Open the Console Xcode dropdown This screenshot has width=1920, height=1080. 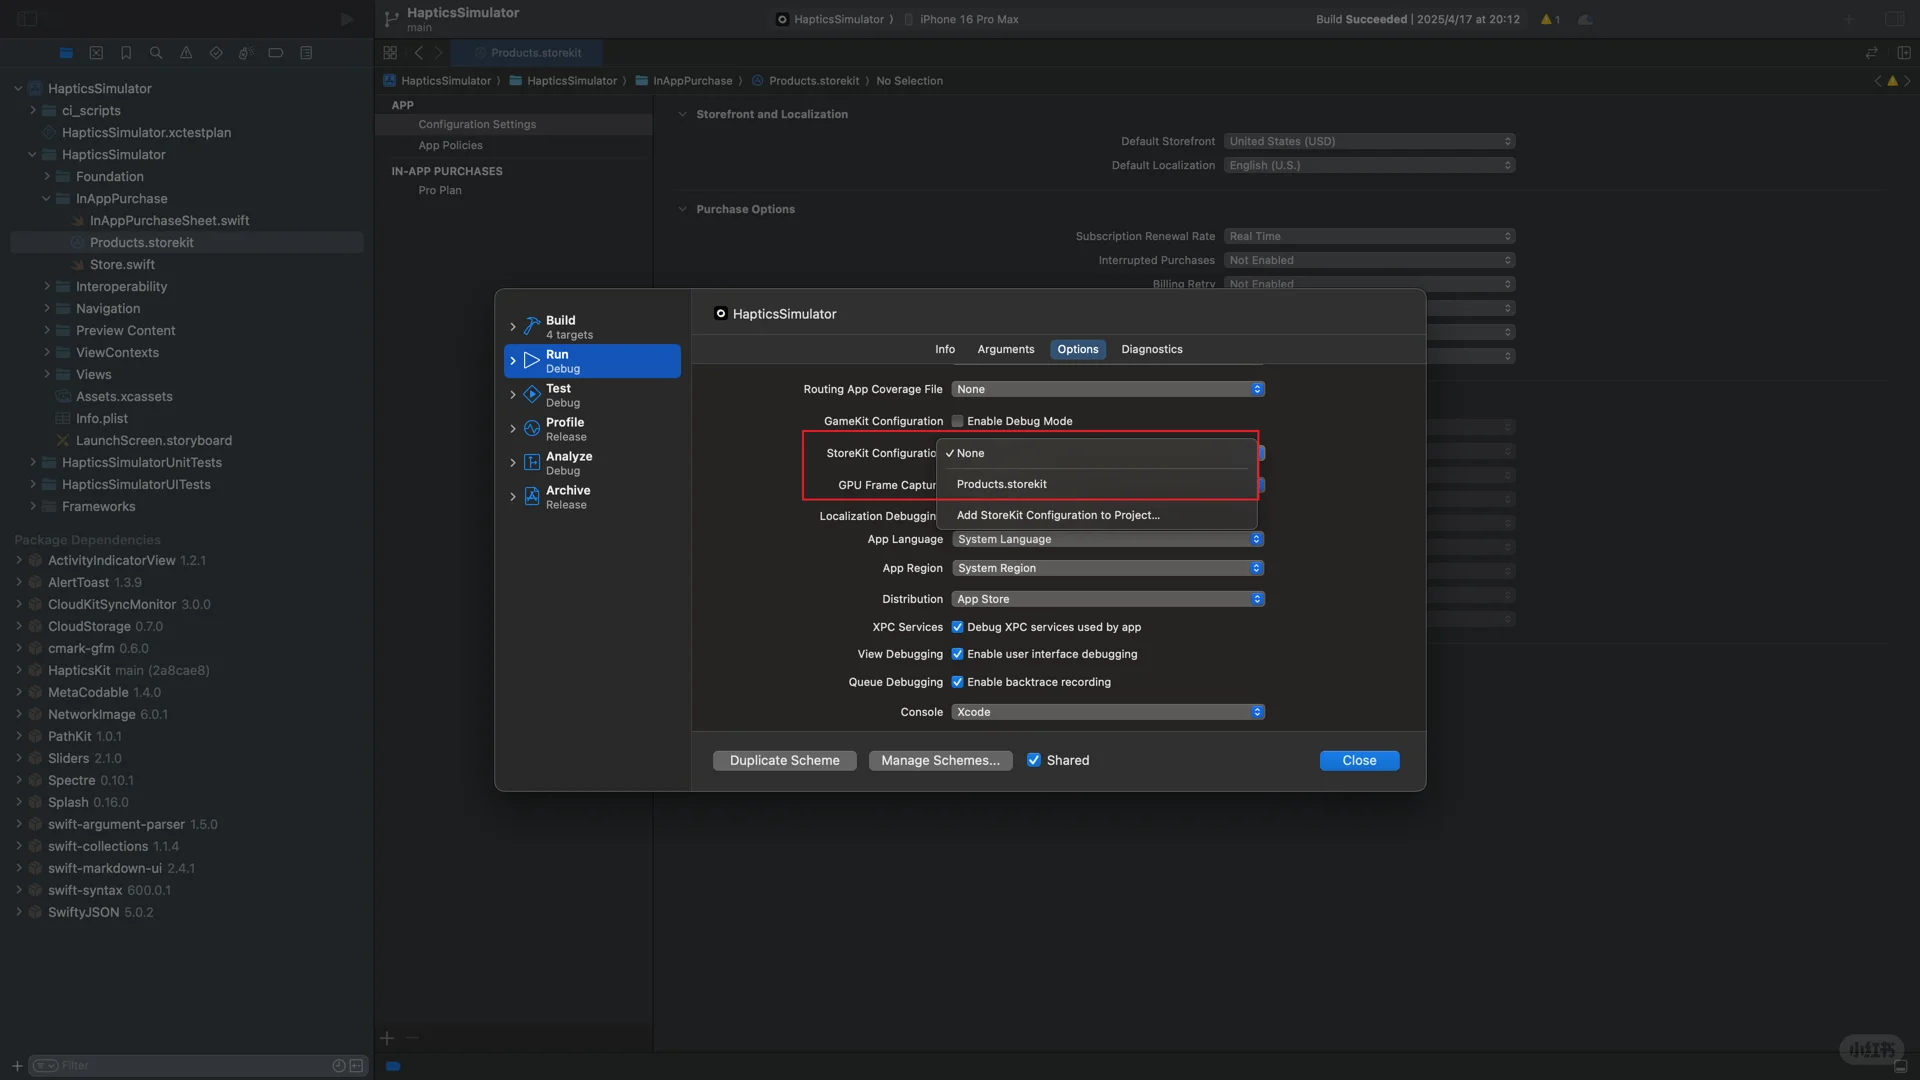pyautogui.click(x=1108, y=712)
